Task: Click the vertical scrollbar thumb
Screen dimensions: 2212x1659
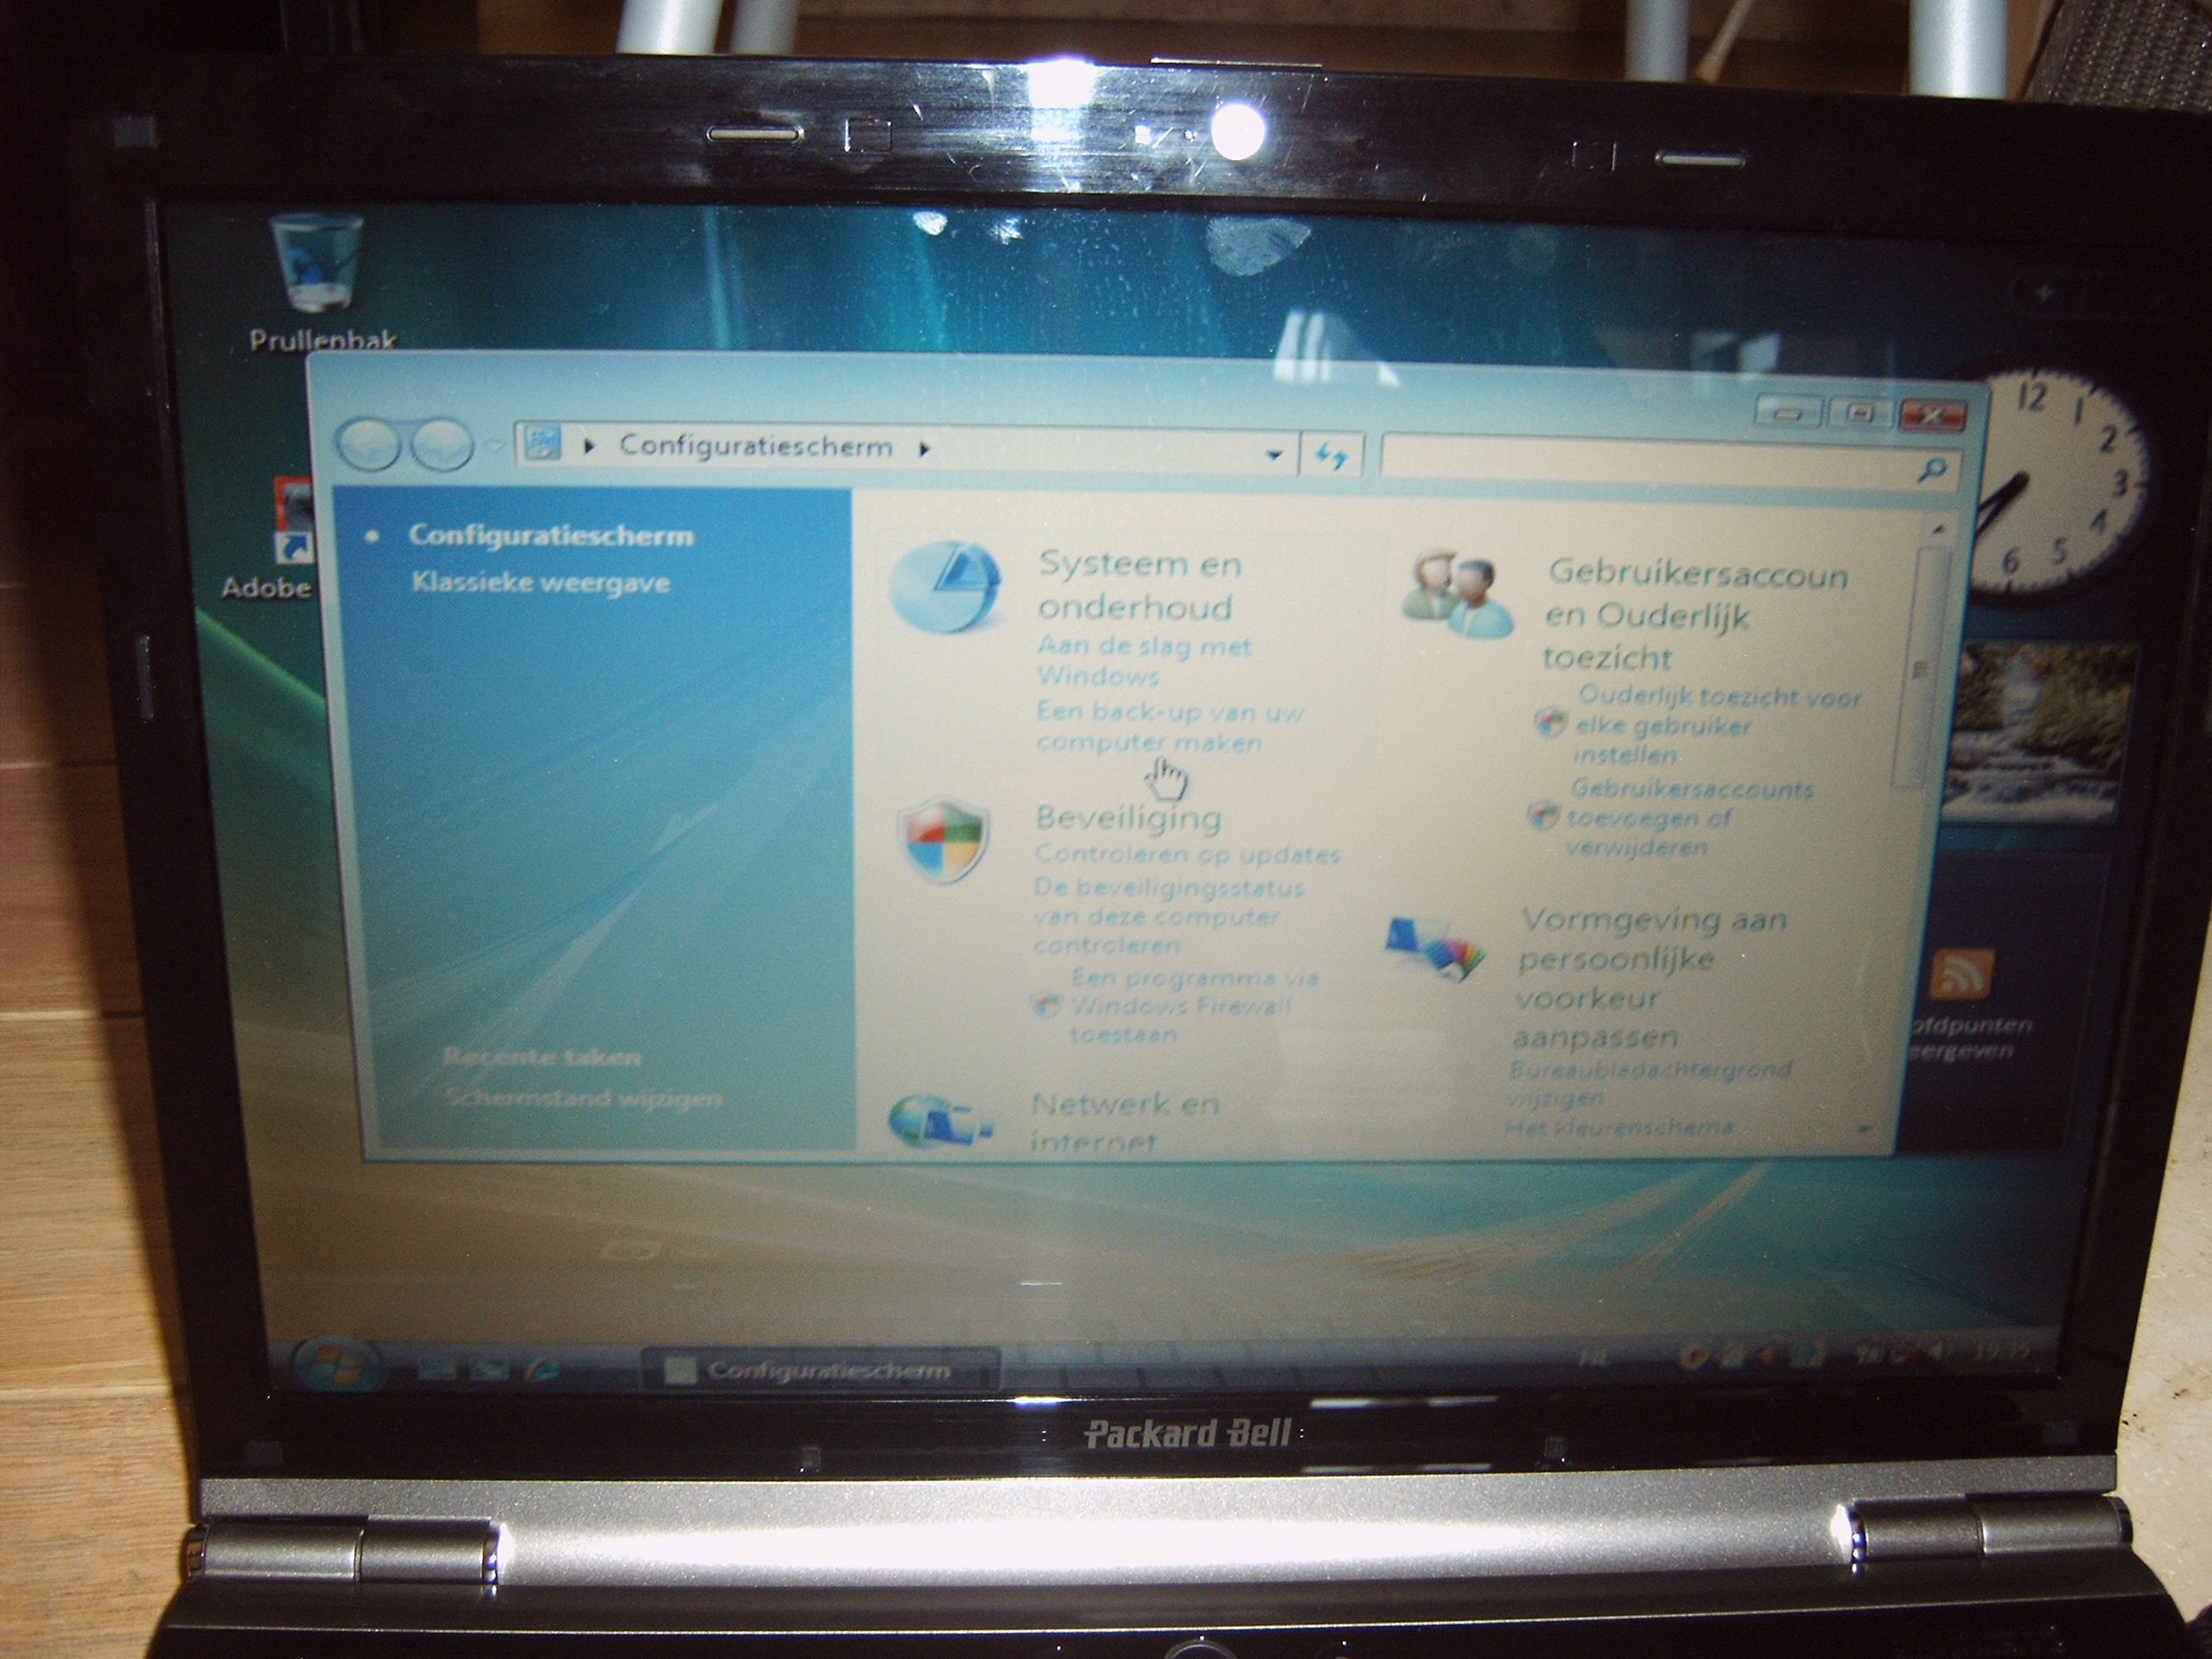Action: click(x=1921, y=668)
